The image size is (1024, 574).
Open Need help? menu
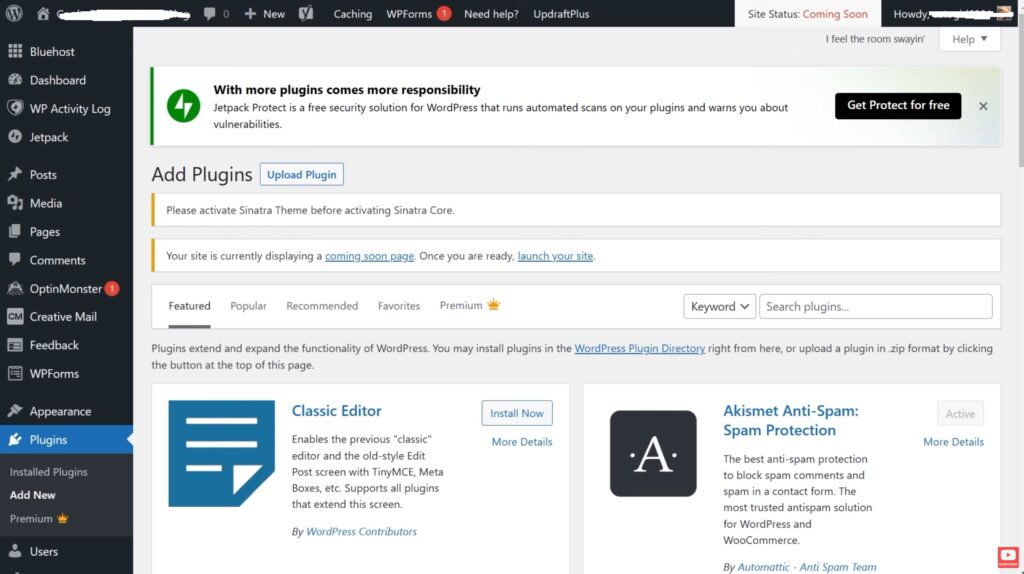pos(491,14)
